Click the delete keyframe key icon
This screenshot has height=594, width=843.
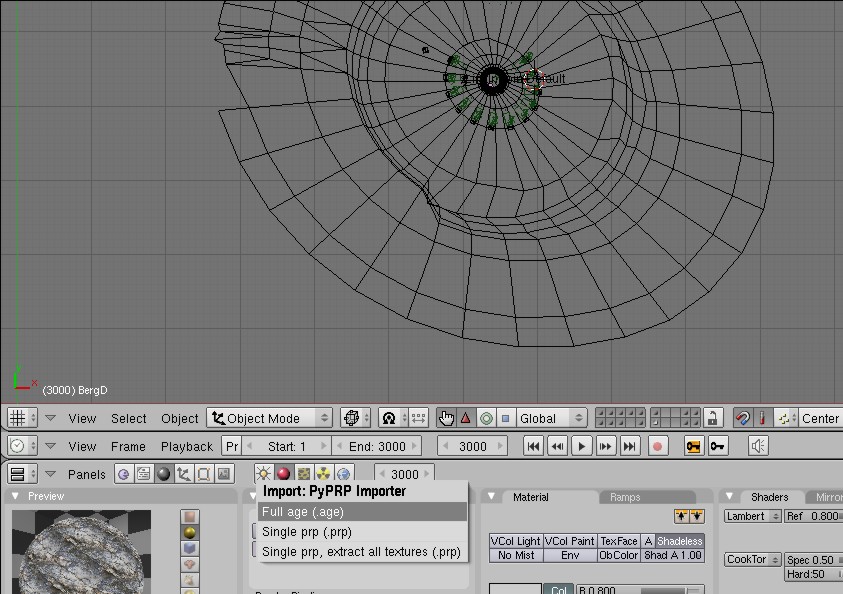[718, 446]
